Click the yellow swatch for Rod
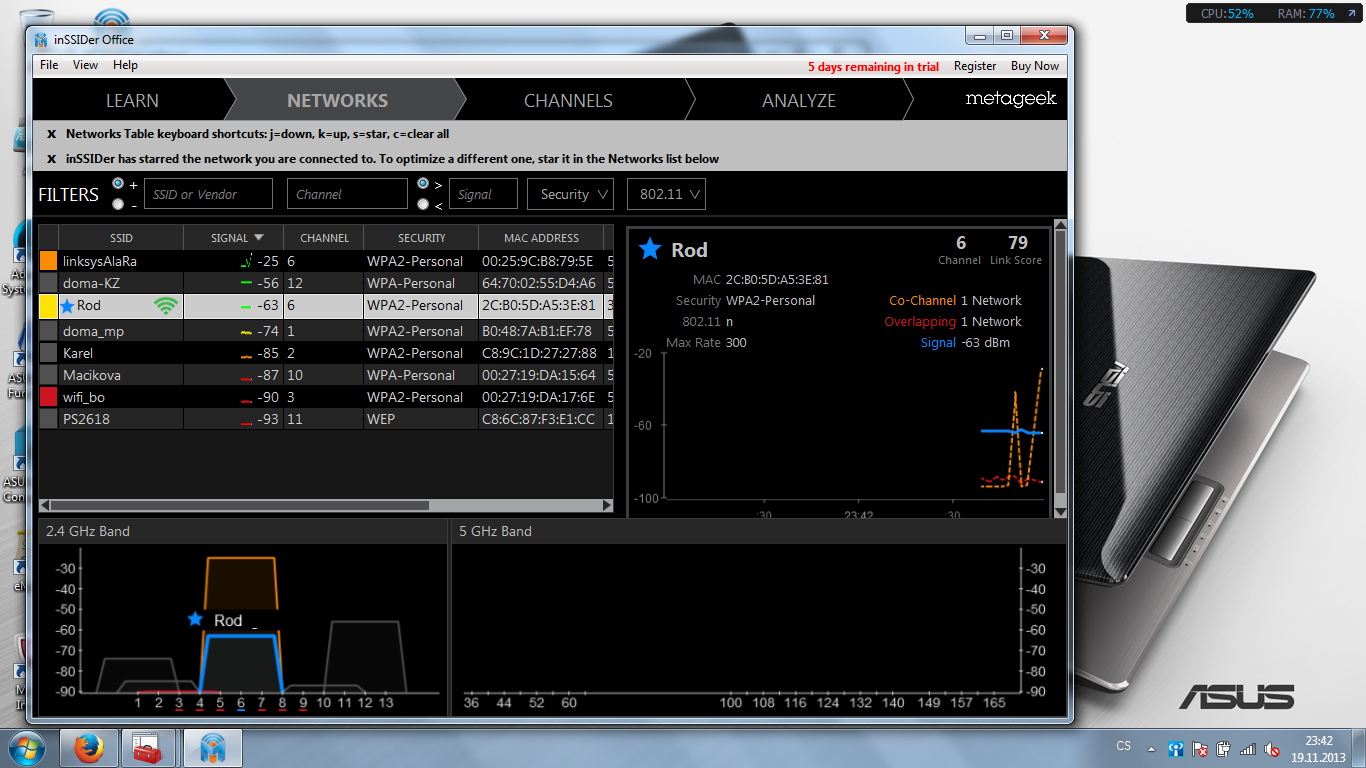 (48, 306)
